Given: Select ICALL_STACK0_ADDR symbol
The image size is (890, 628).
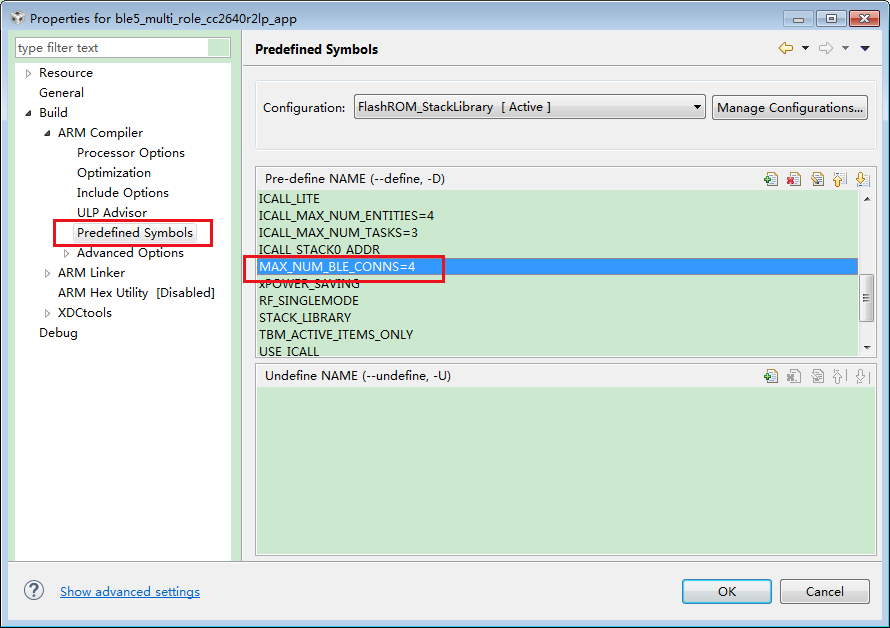Looking at the screenshot, I should click(557, 250).
